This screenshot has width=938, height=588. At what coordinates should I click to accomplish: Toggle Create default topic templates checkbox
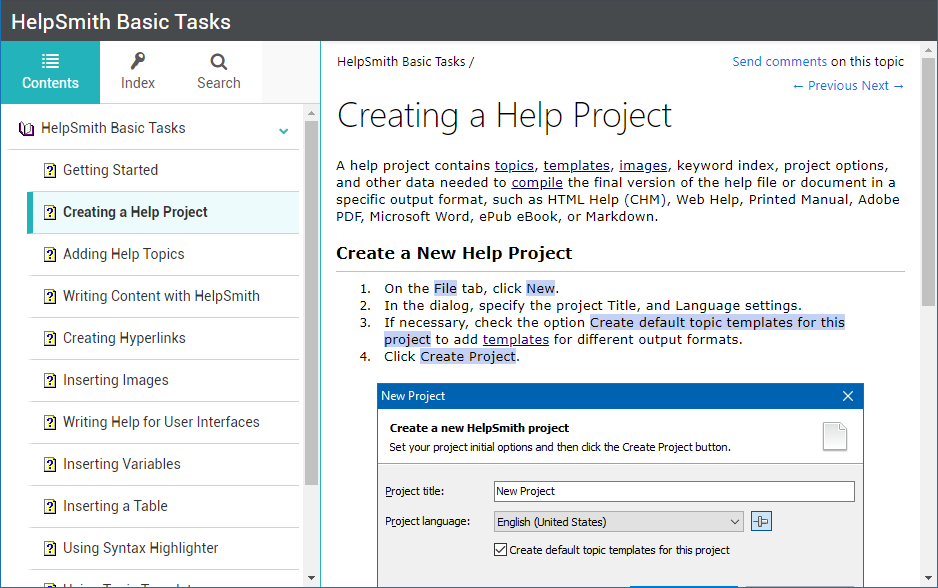(x=501, y=550)
